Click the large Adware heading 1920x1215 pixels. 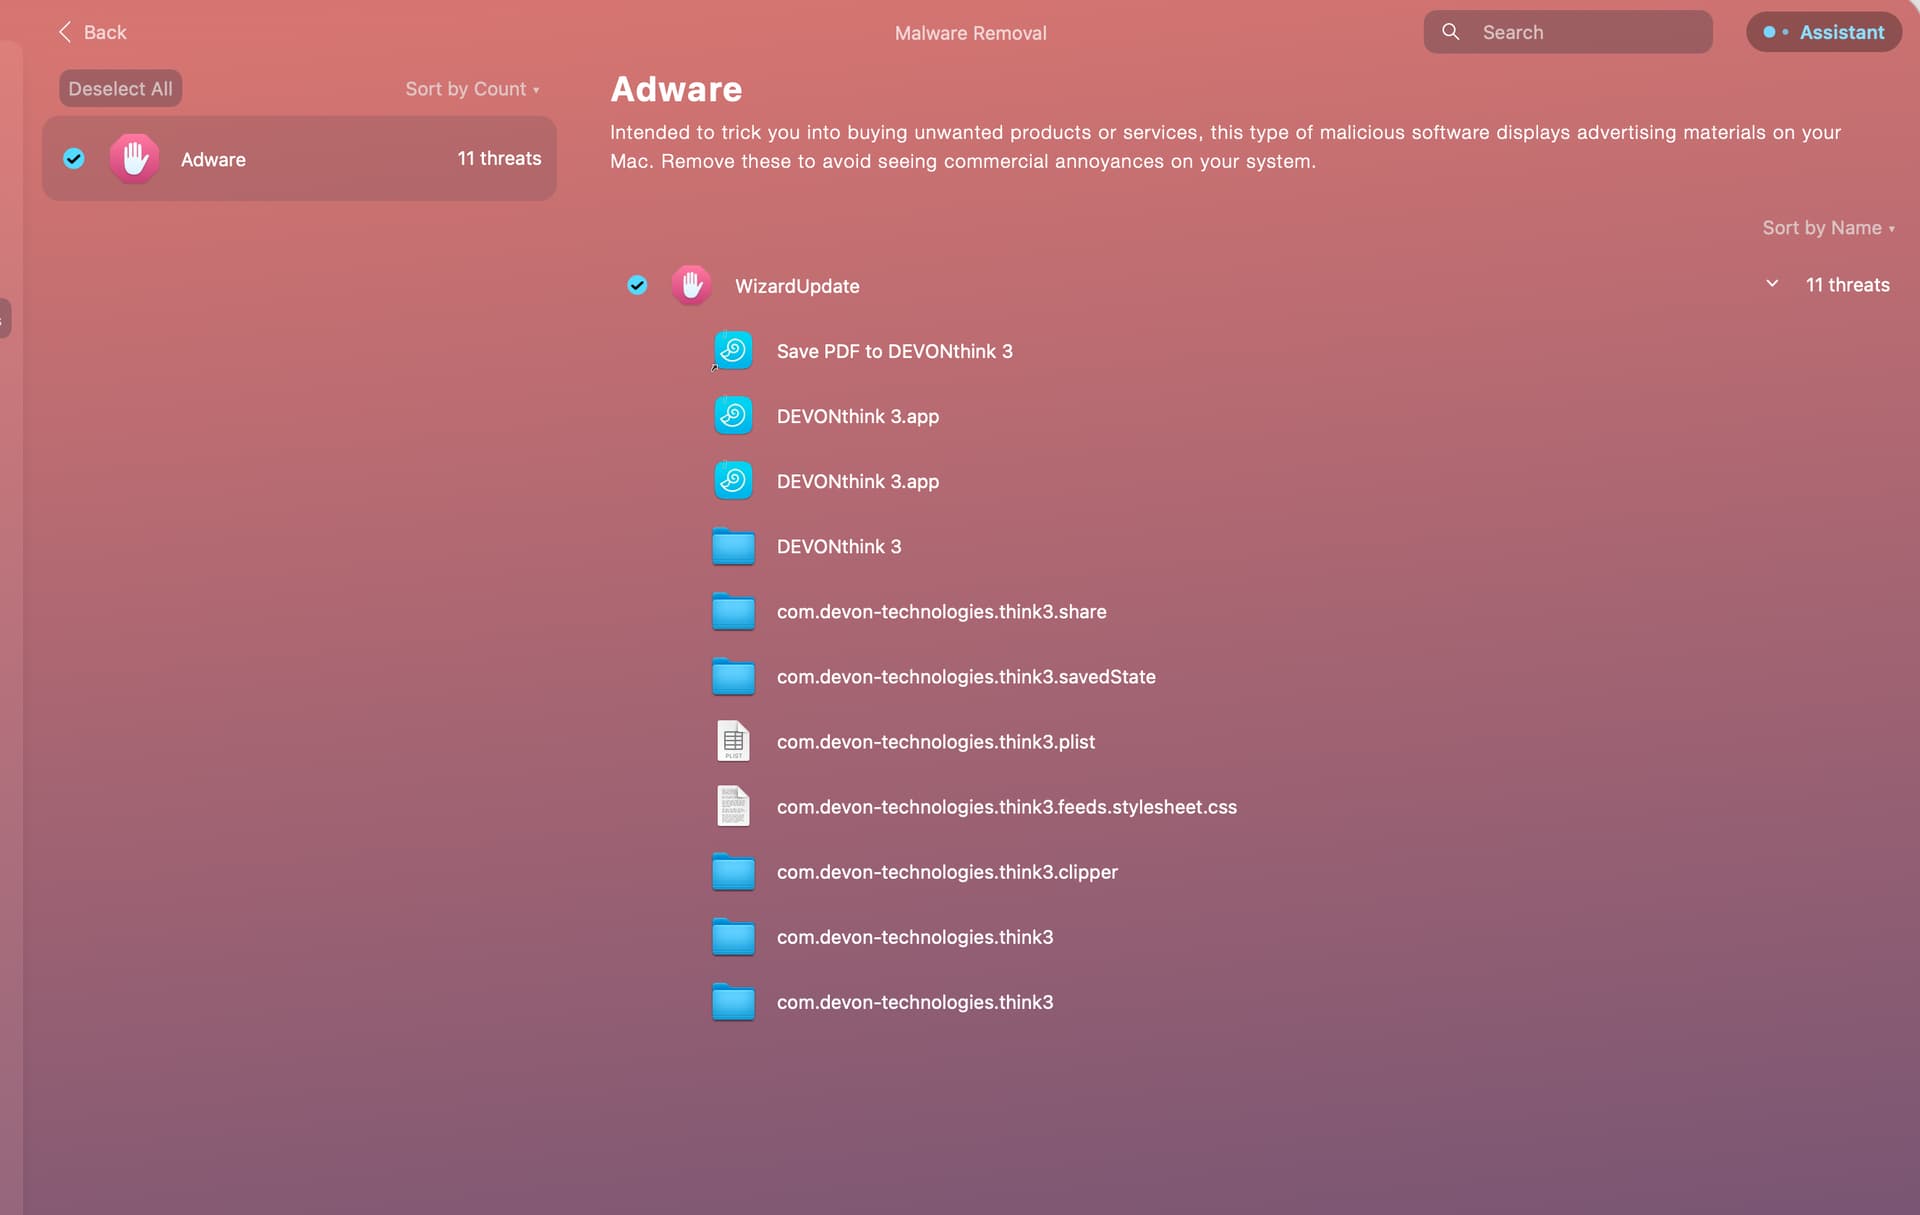click(676, 90)
